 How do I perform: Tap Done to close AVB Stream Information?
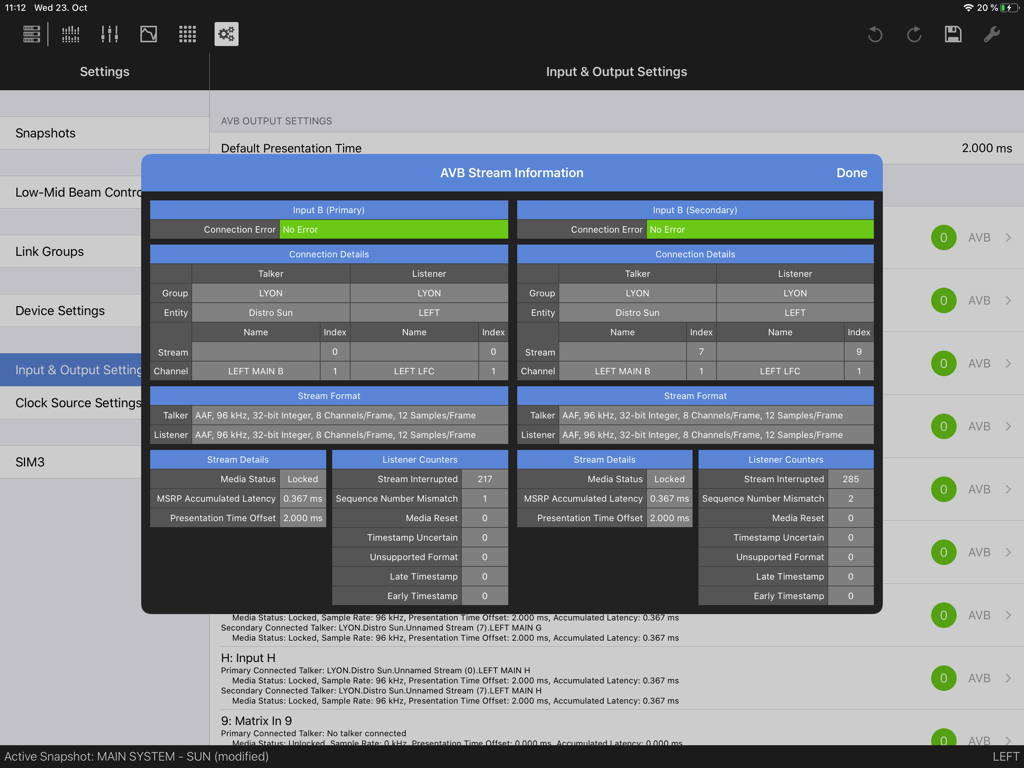pos(851,172)
